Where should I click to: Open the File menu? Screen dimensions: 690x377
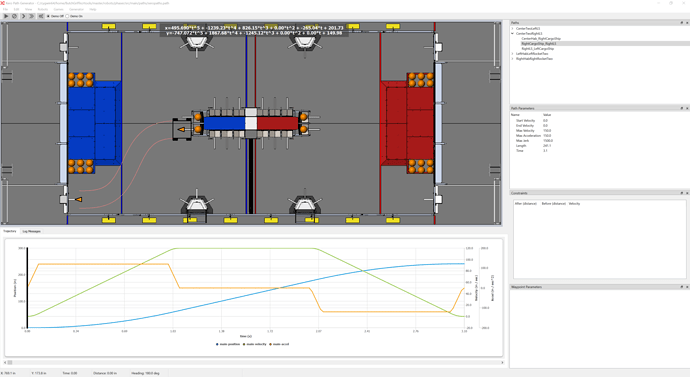coord(5,9)
